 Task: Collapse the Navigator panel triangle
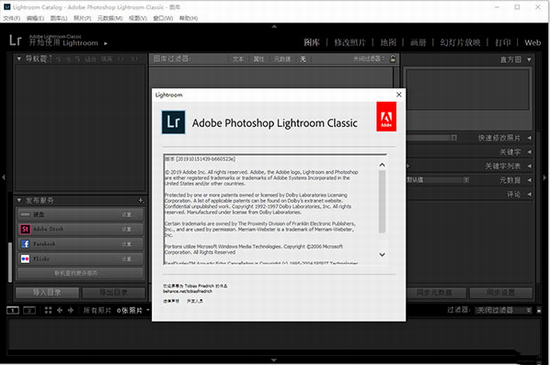click(x=19, y=59)
